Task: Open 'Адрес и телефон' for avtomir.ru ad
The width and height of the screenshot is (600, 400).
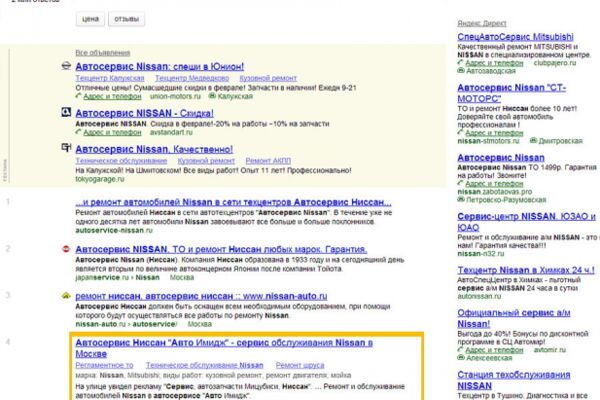Action: click(x=494, y=350)
